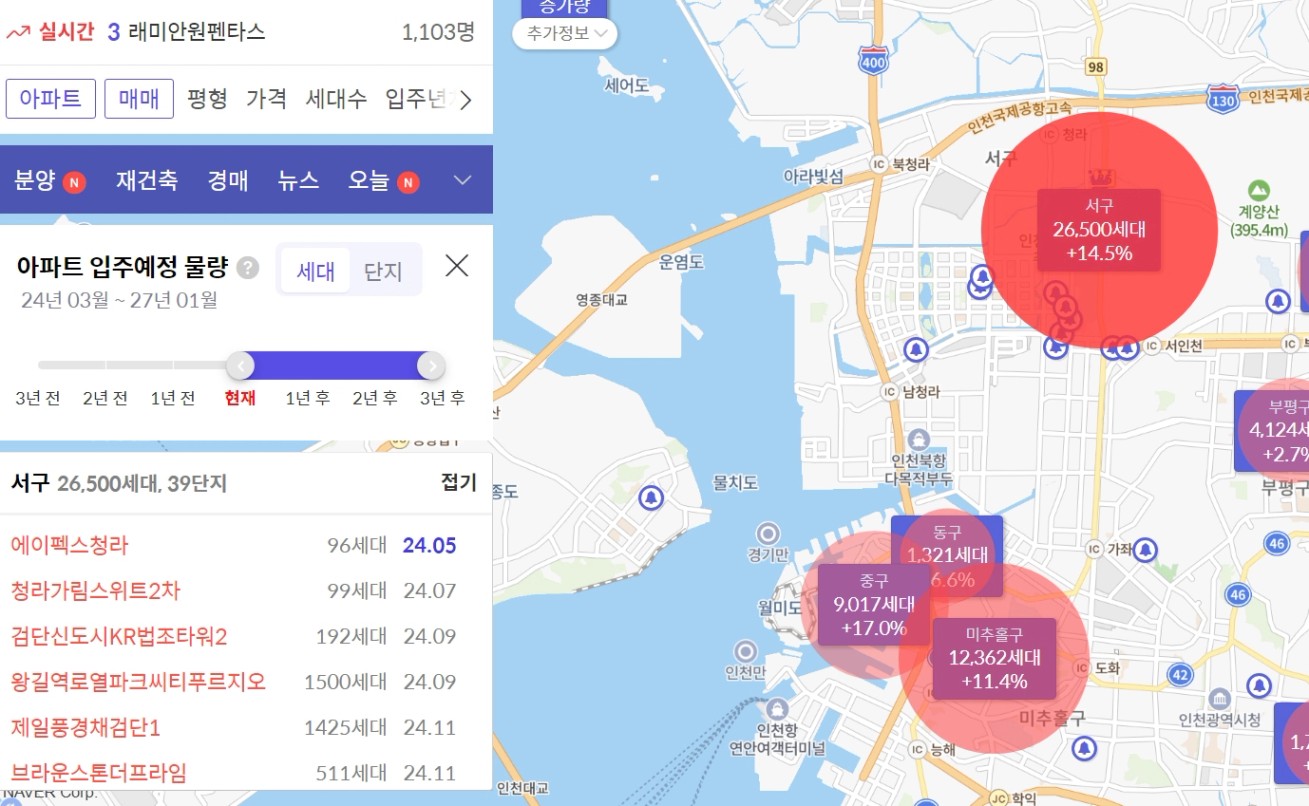
Task: Open the 재건축 tab
Action: (x=147, y=181)
